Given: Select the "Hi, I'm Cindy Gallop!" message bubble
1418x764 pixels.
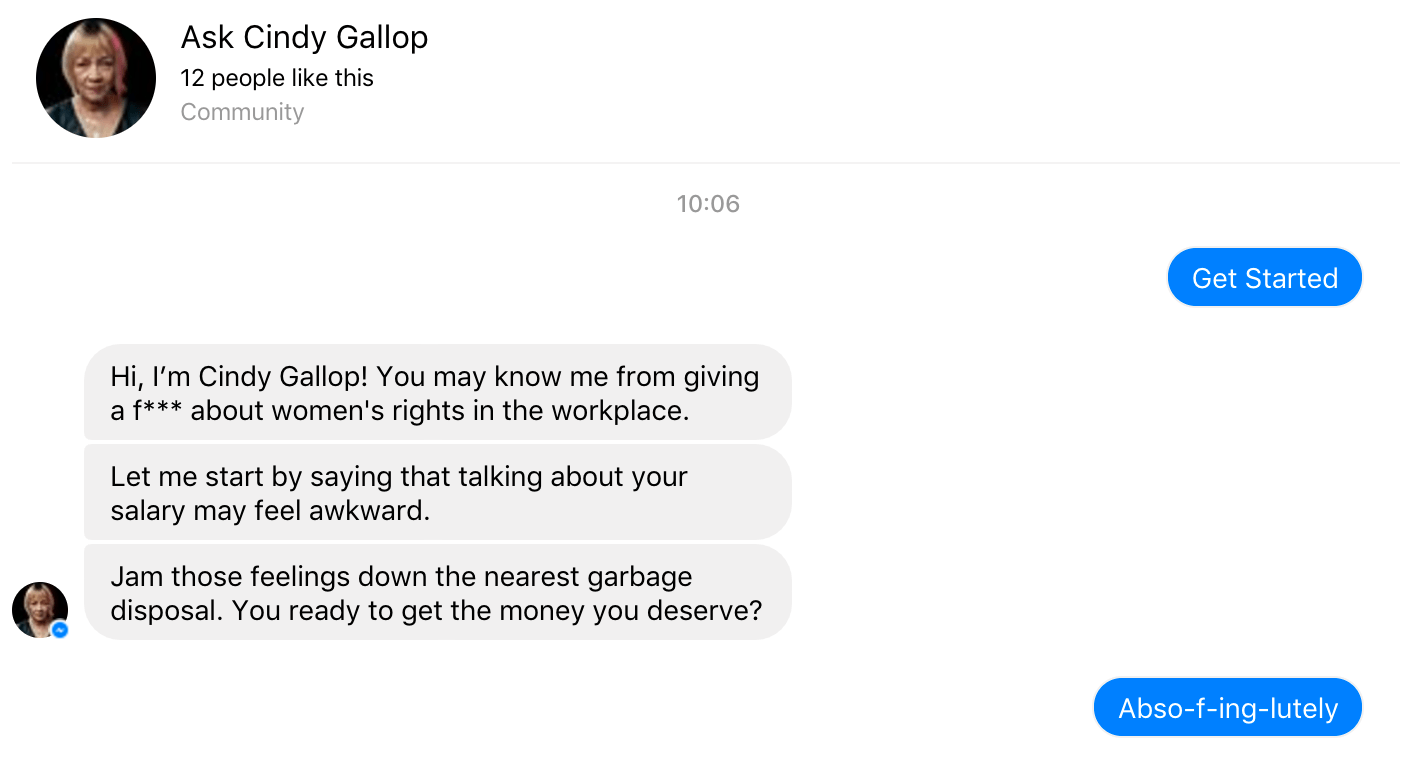Looking at the screenshot, I should point(437,392).
